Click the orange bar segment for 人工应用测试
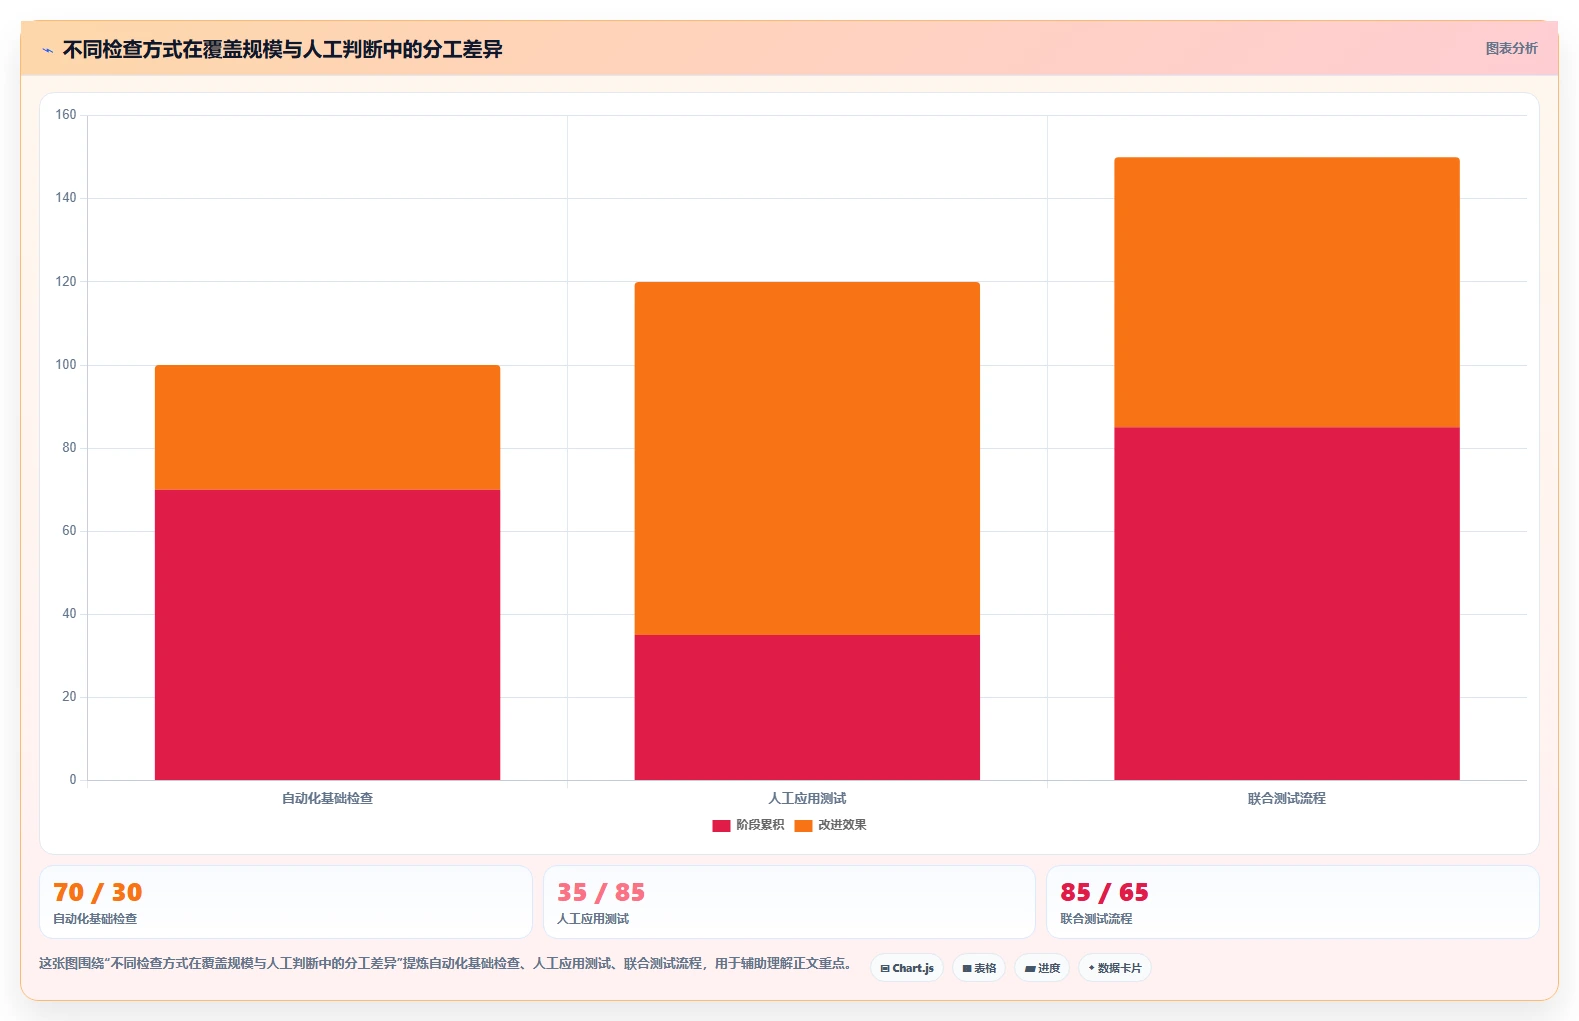This screenshot has width=1579, height=1021. (807, 459)
